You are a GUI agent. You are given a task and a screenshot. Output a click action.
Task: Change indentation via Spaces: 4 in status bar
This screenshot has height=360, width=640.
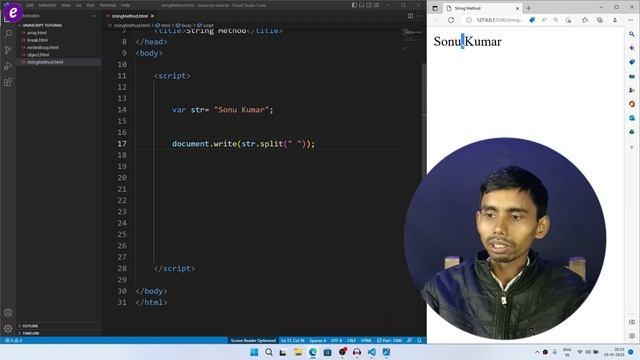(318, 340)
